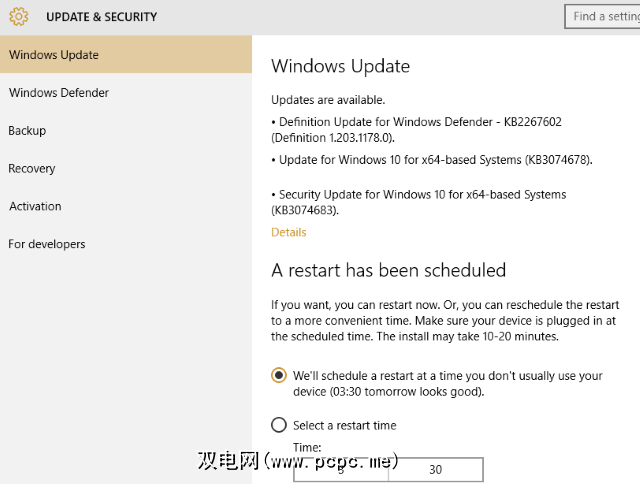Screen dimensions: 640x484
Task: Click the restart has been scheduled heading
Action: [x=389, y=270]
